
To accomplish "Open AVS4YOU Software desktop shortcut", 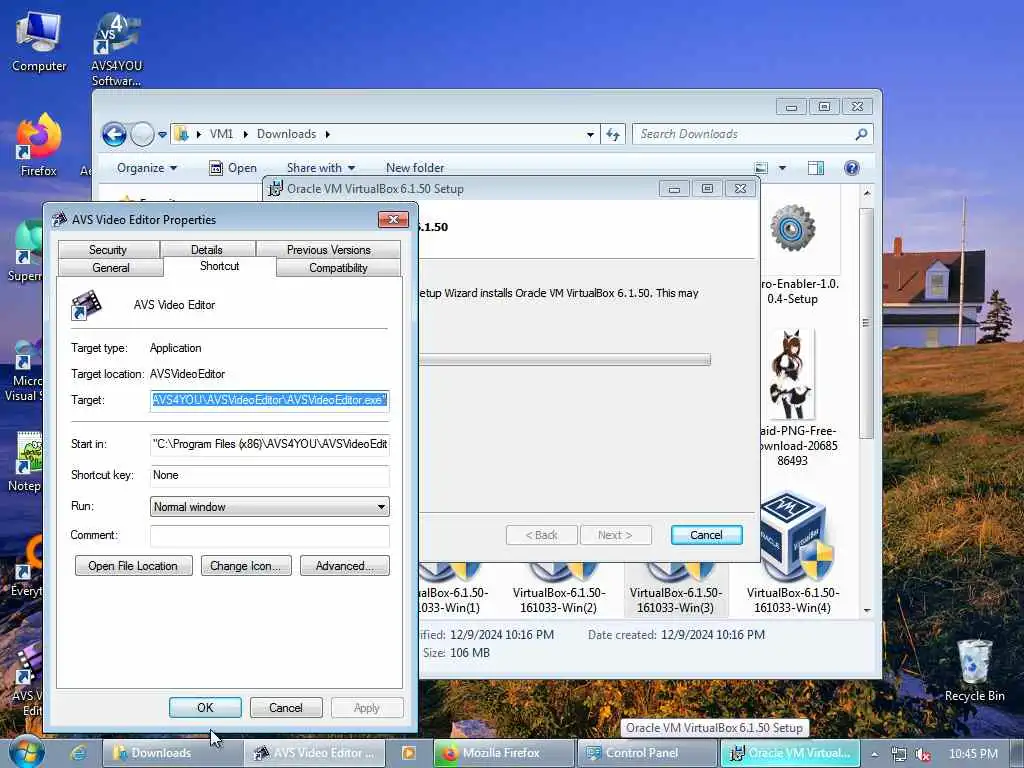I will 116,49.
